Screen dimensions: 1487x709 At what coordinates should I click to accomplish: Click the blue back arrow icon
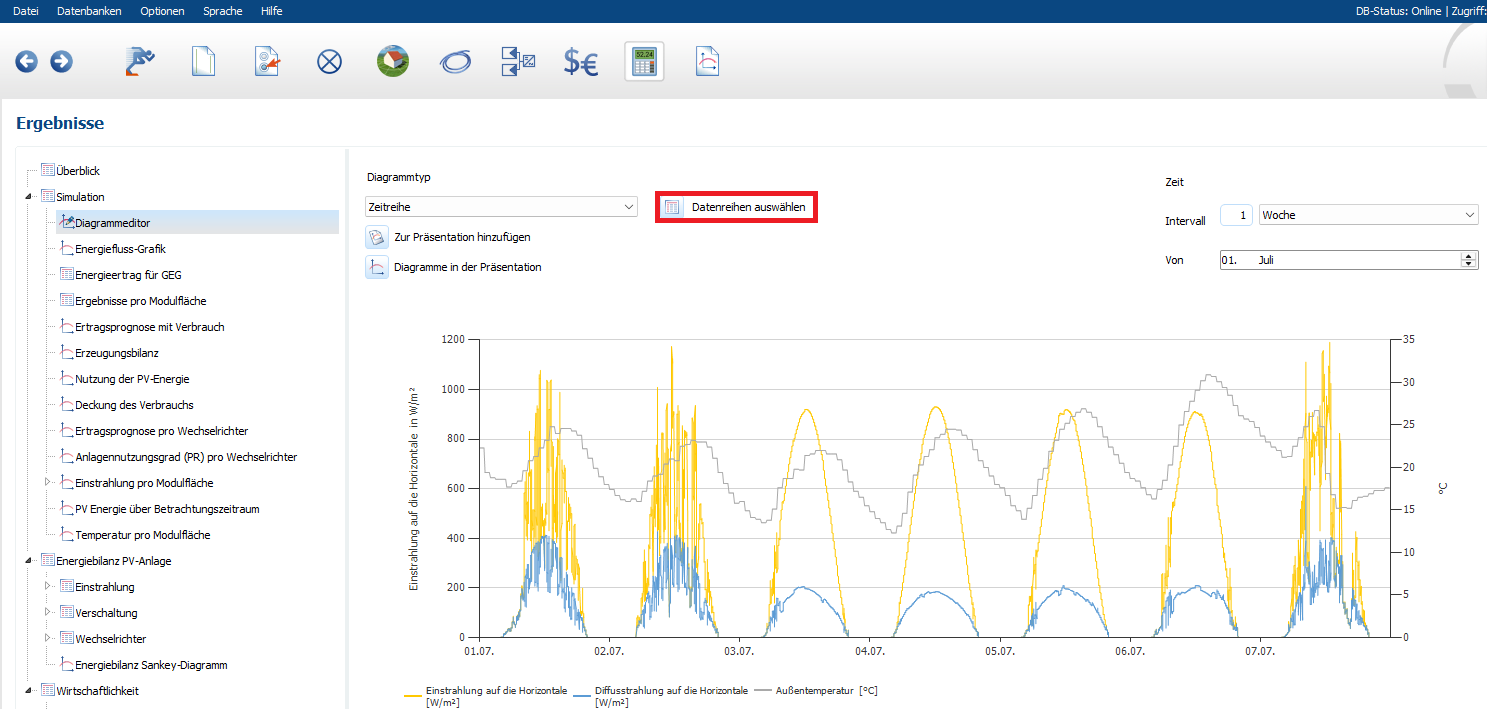(26, 62)
